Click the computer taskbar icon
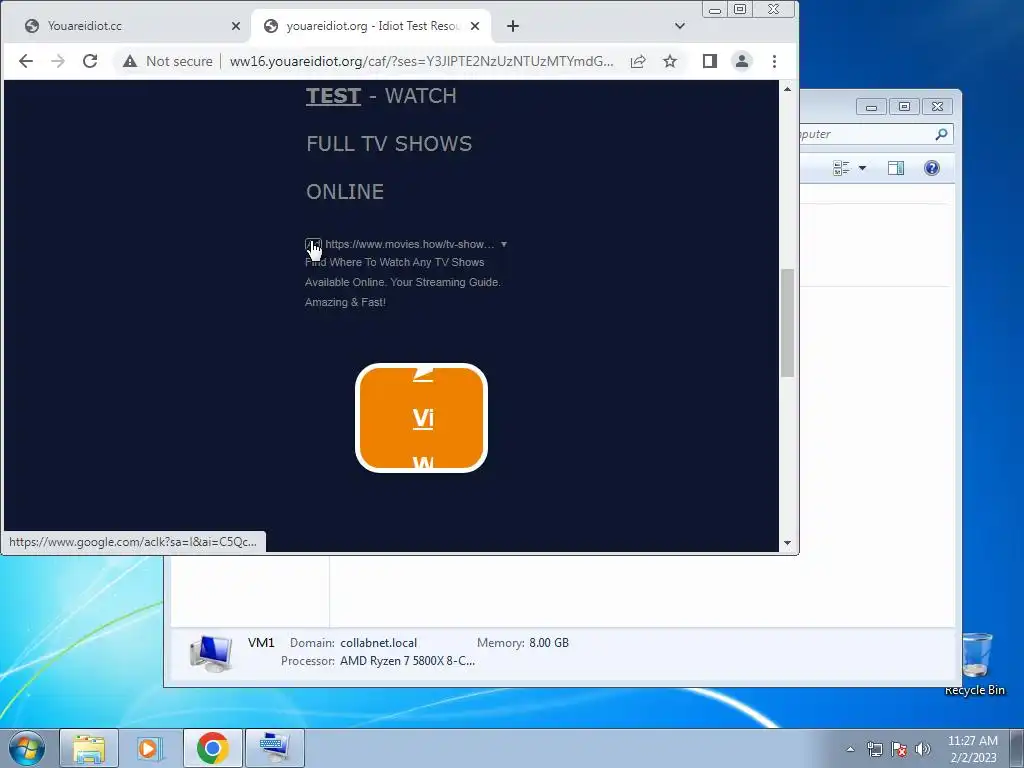This screenshot has width=1024, height=768. pyautogui.click(x=274, y=748)
